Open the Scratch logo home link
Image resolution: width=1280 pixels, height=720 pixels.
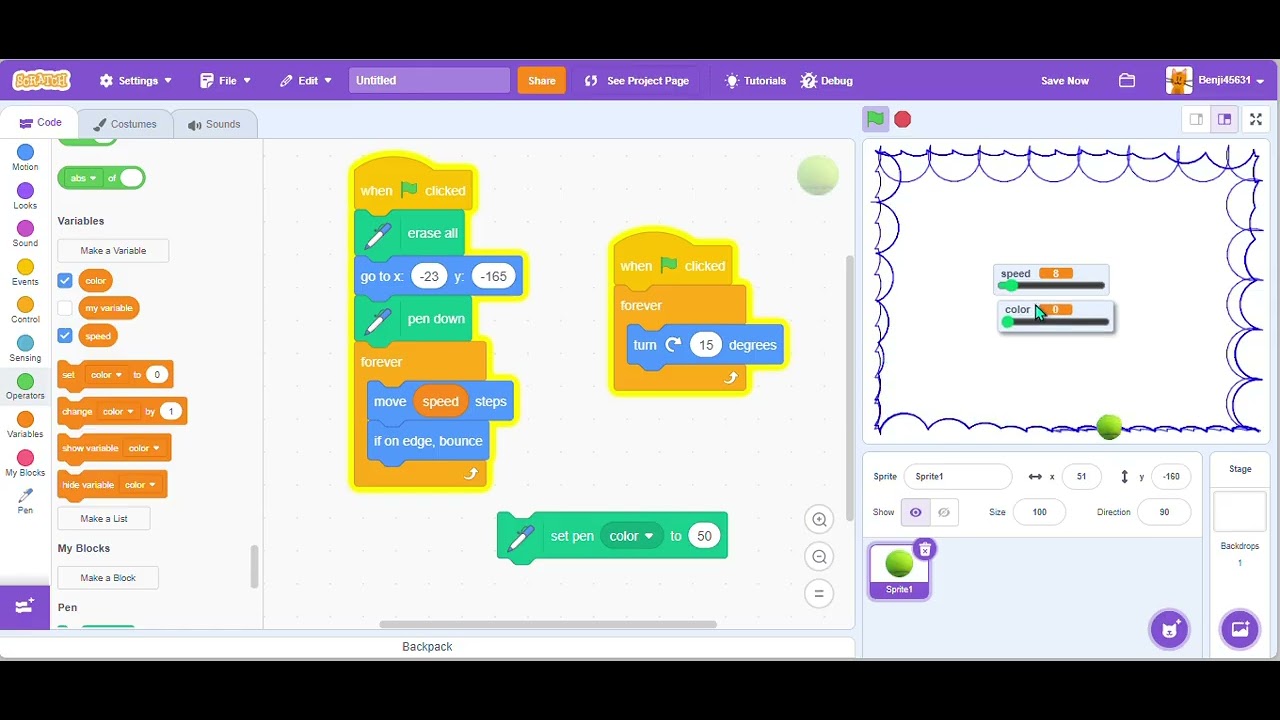[x=41, y=80]
